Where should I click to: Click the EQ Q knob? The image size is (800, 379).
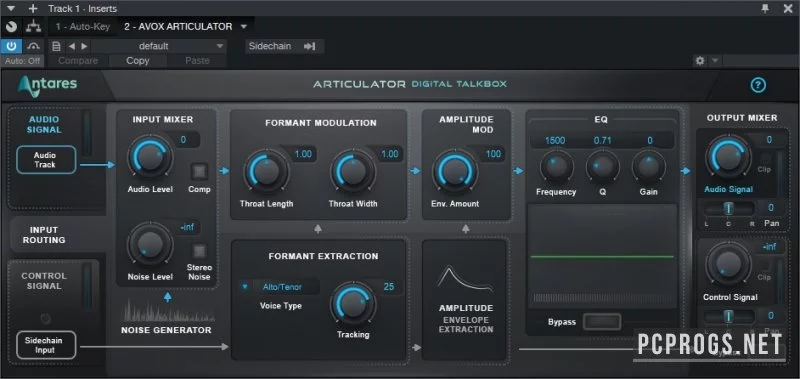tap(603, 167)
